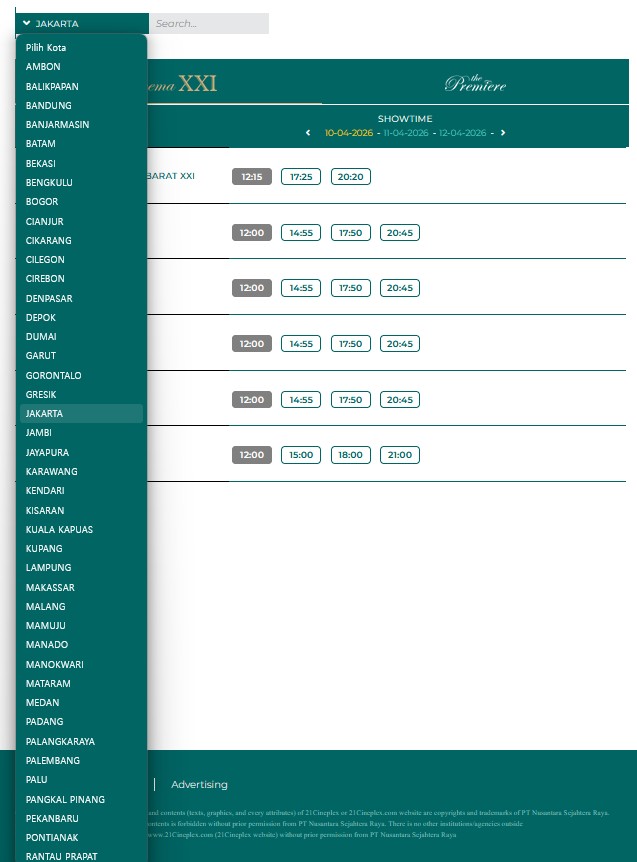Select KUPANG from city list
The width and height of the screenshot is (637, 862).
81,548
